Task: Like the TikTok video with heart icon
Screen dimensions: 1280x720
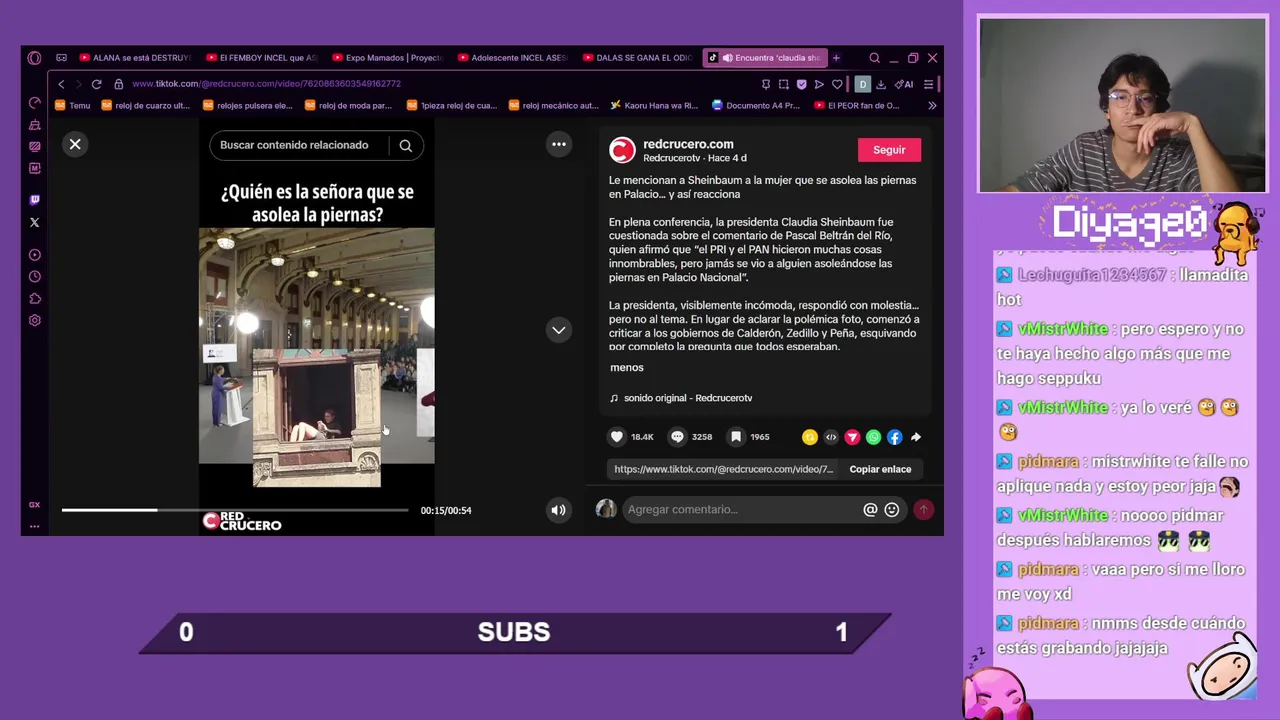Action: (617, 437)
